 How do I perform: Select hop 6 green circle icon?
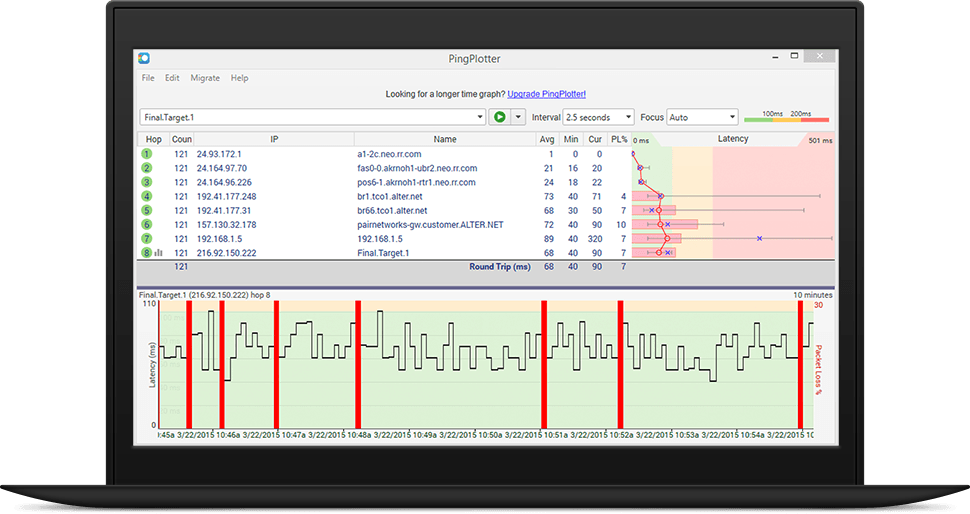tap(147, 225)
